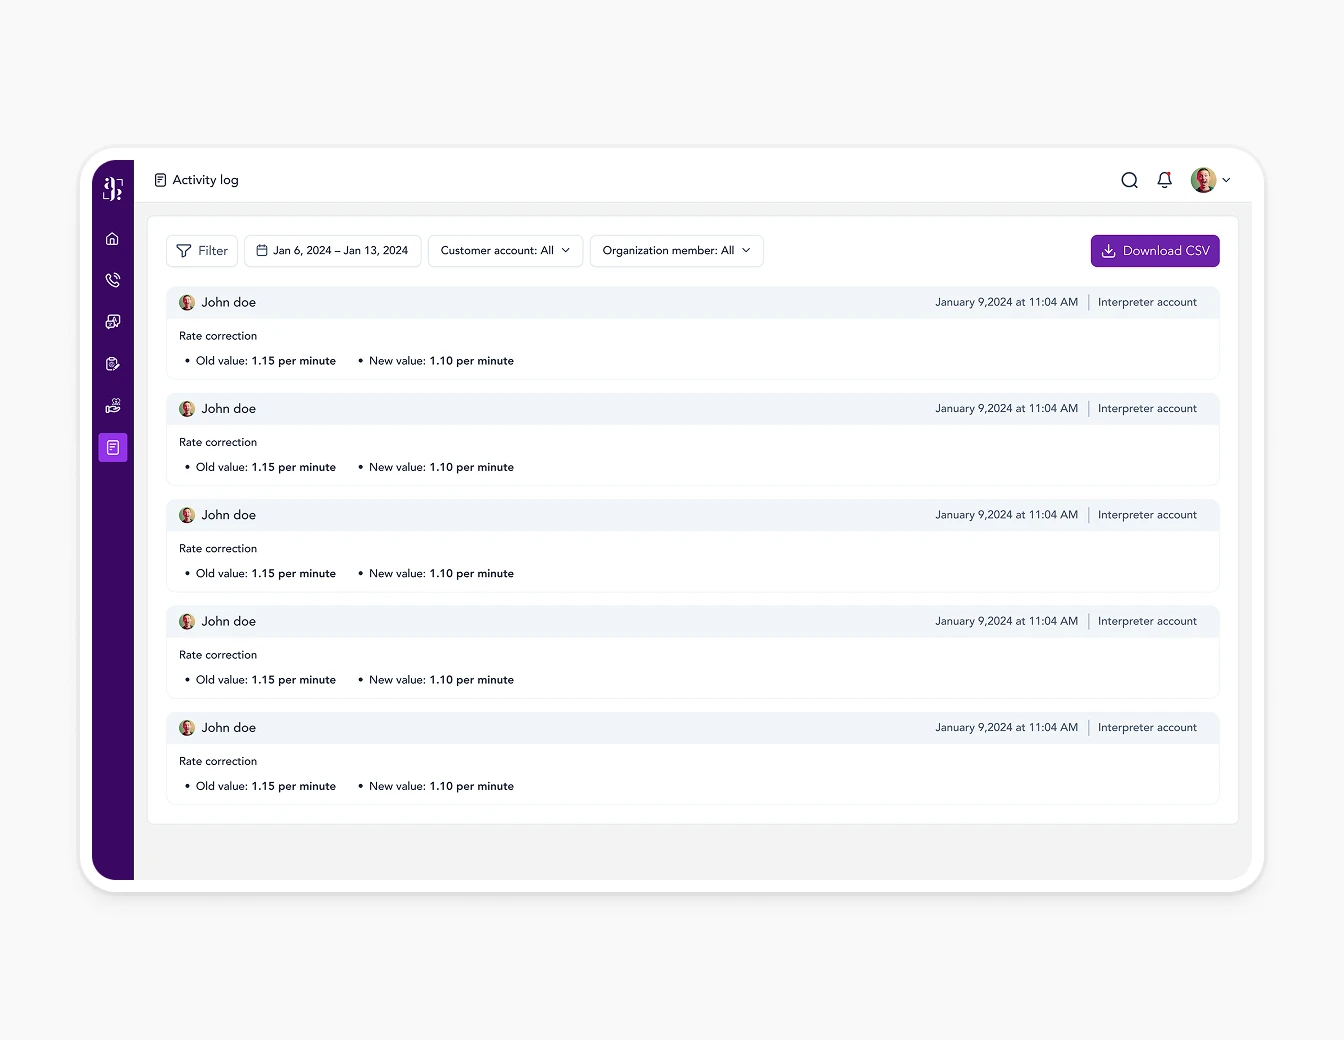This screenshot has height=1040, width=1344.
Task: Select John doe in the first log entry
Action: [229, 302]
